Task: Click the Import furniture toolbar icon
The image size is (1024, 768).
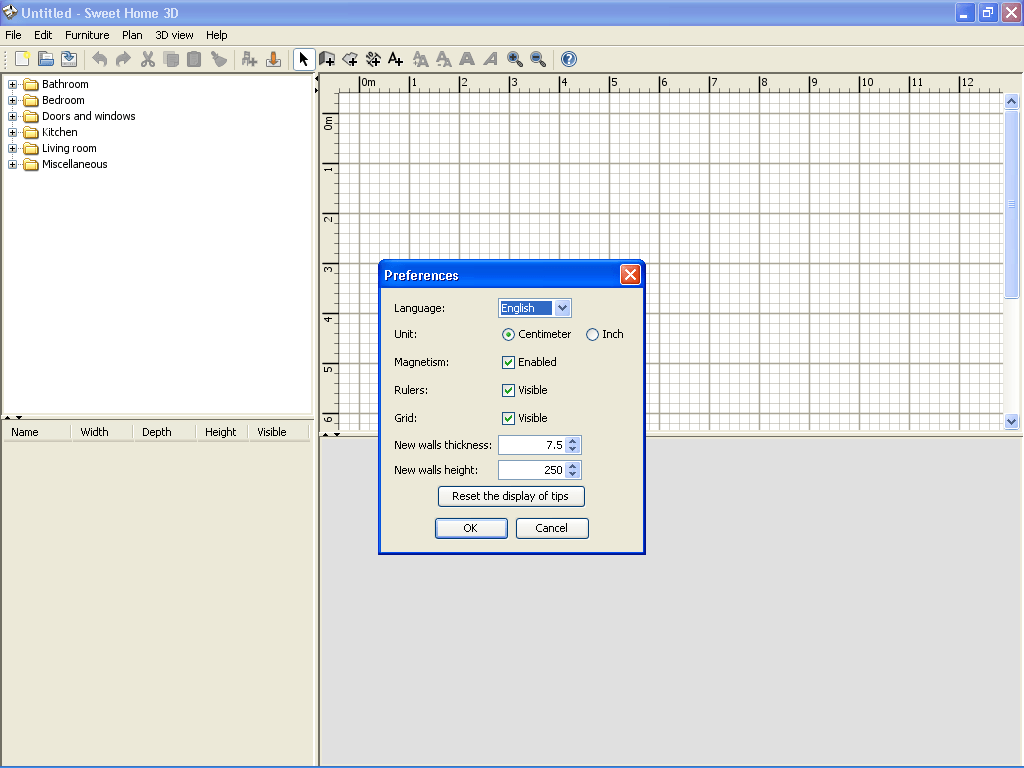Action: coord(273,59)
